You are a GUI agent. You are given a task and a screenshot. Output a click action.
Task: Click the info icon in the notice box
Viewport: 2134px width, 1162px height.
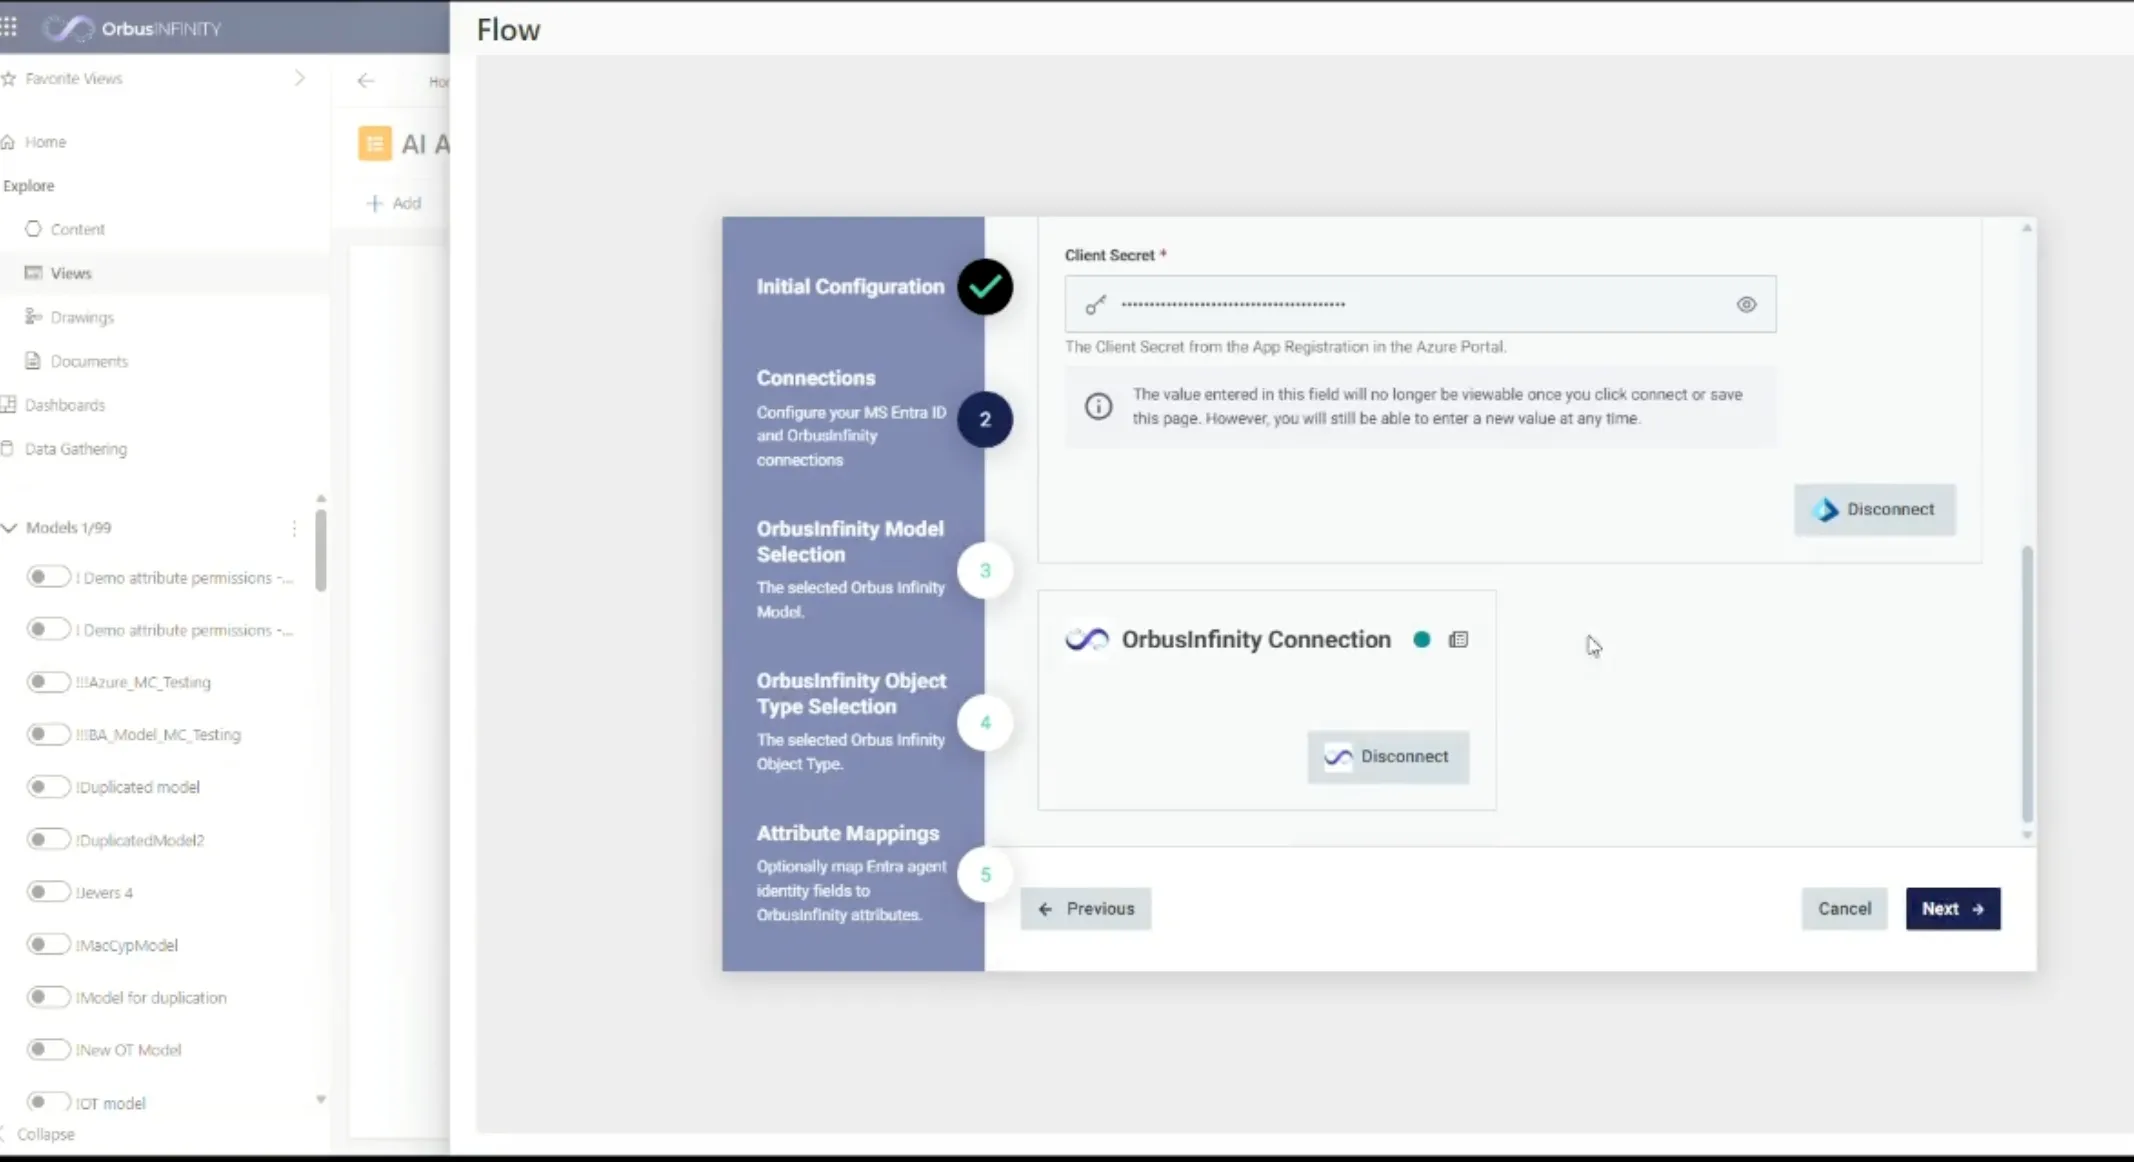click(x=1098, y=406)
